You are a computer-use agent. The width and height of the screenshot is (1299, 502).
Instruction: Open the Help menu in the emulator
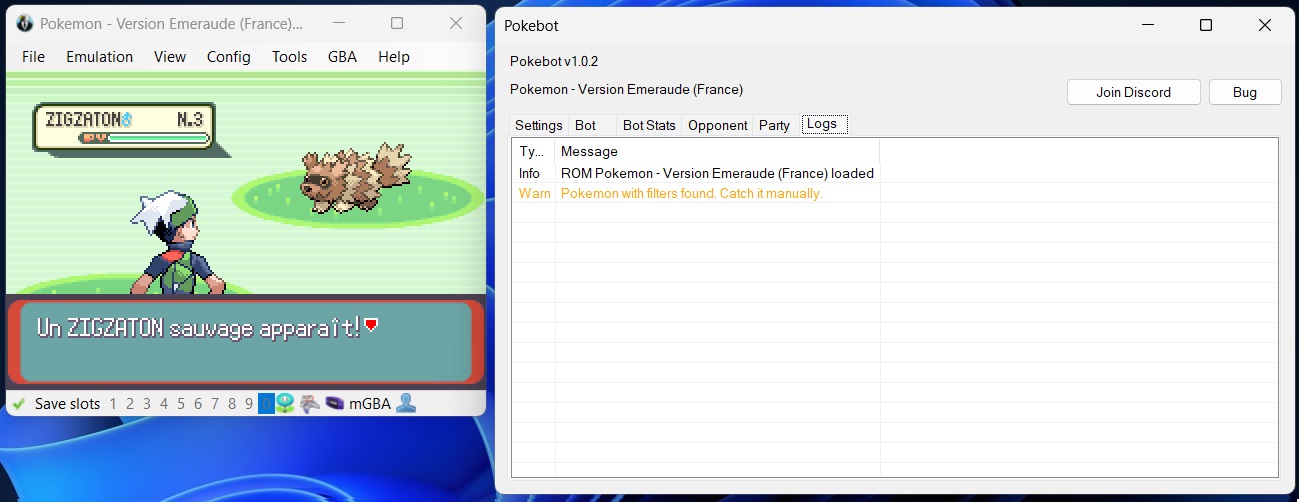(x=394, y=57)
